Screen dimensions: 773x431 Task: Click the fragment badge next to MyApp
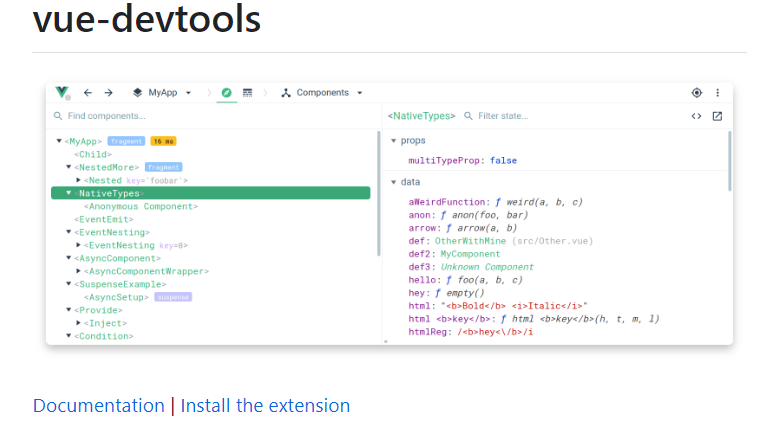(126, 141)
